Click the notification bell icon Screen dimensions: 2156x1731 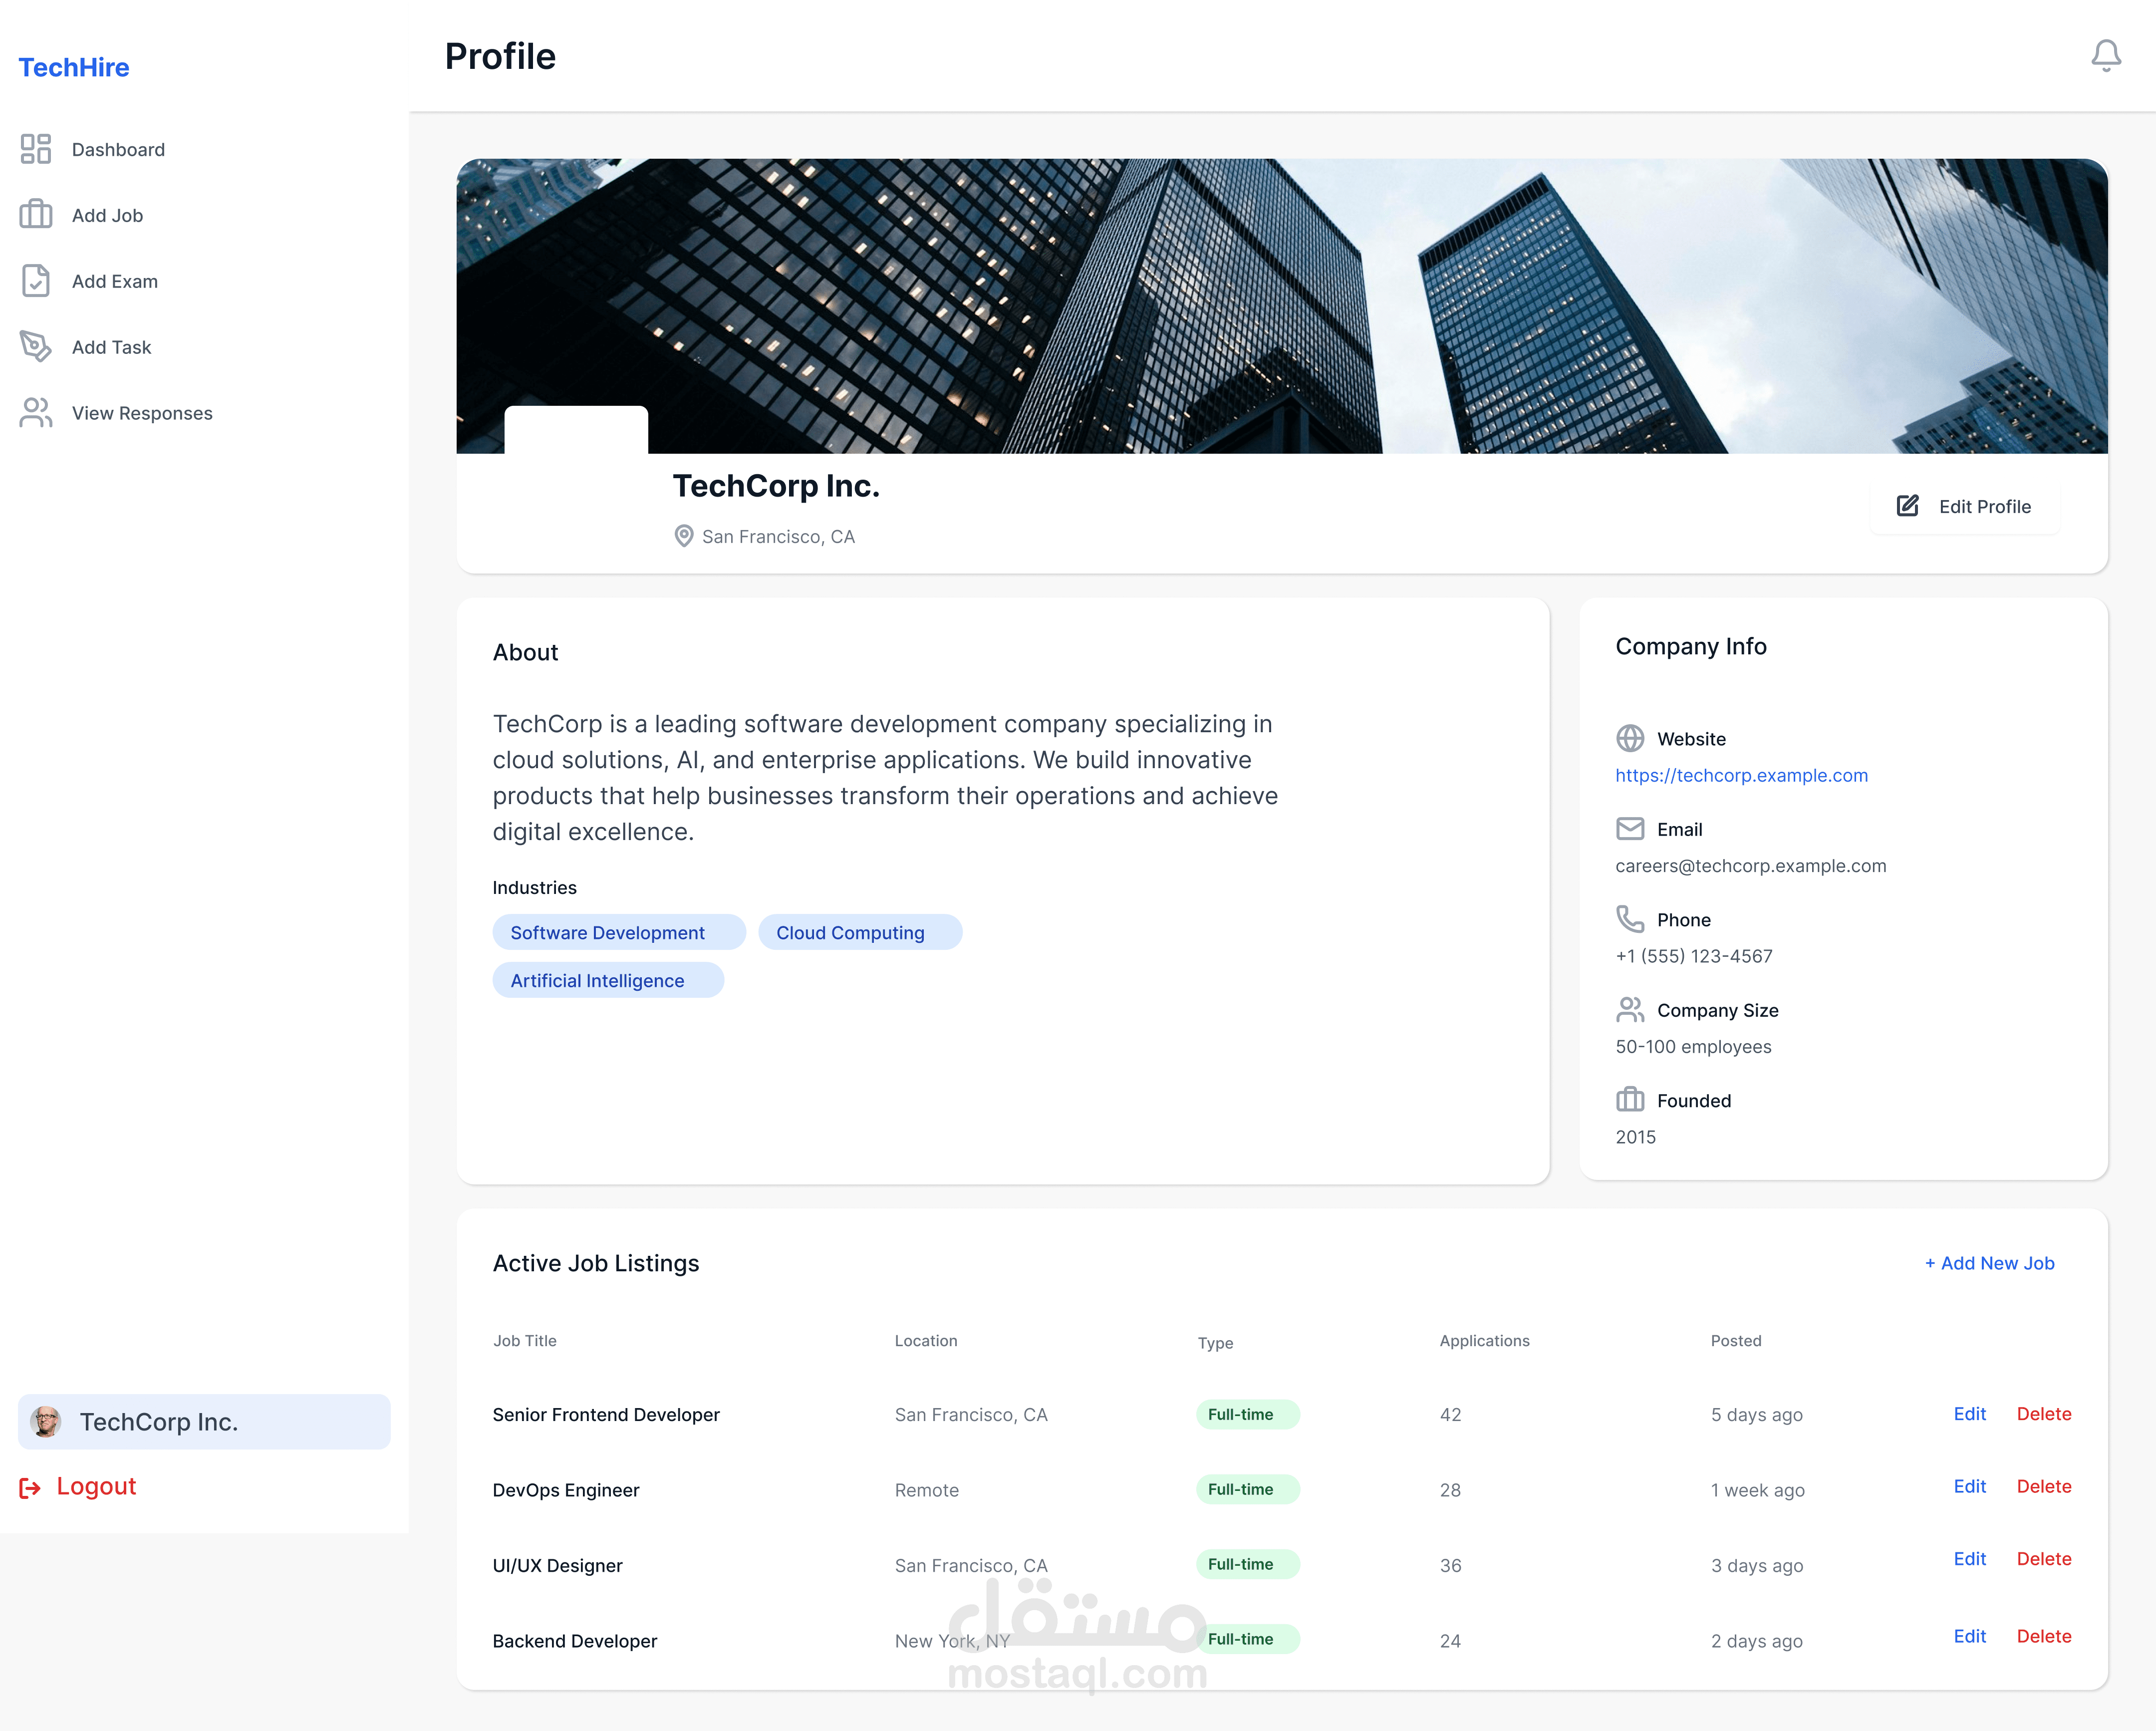point(2105,56)
